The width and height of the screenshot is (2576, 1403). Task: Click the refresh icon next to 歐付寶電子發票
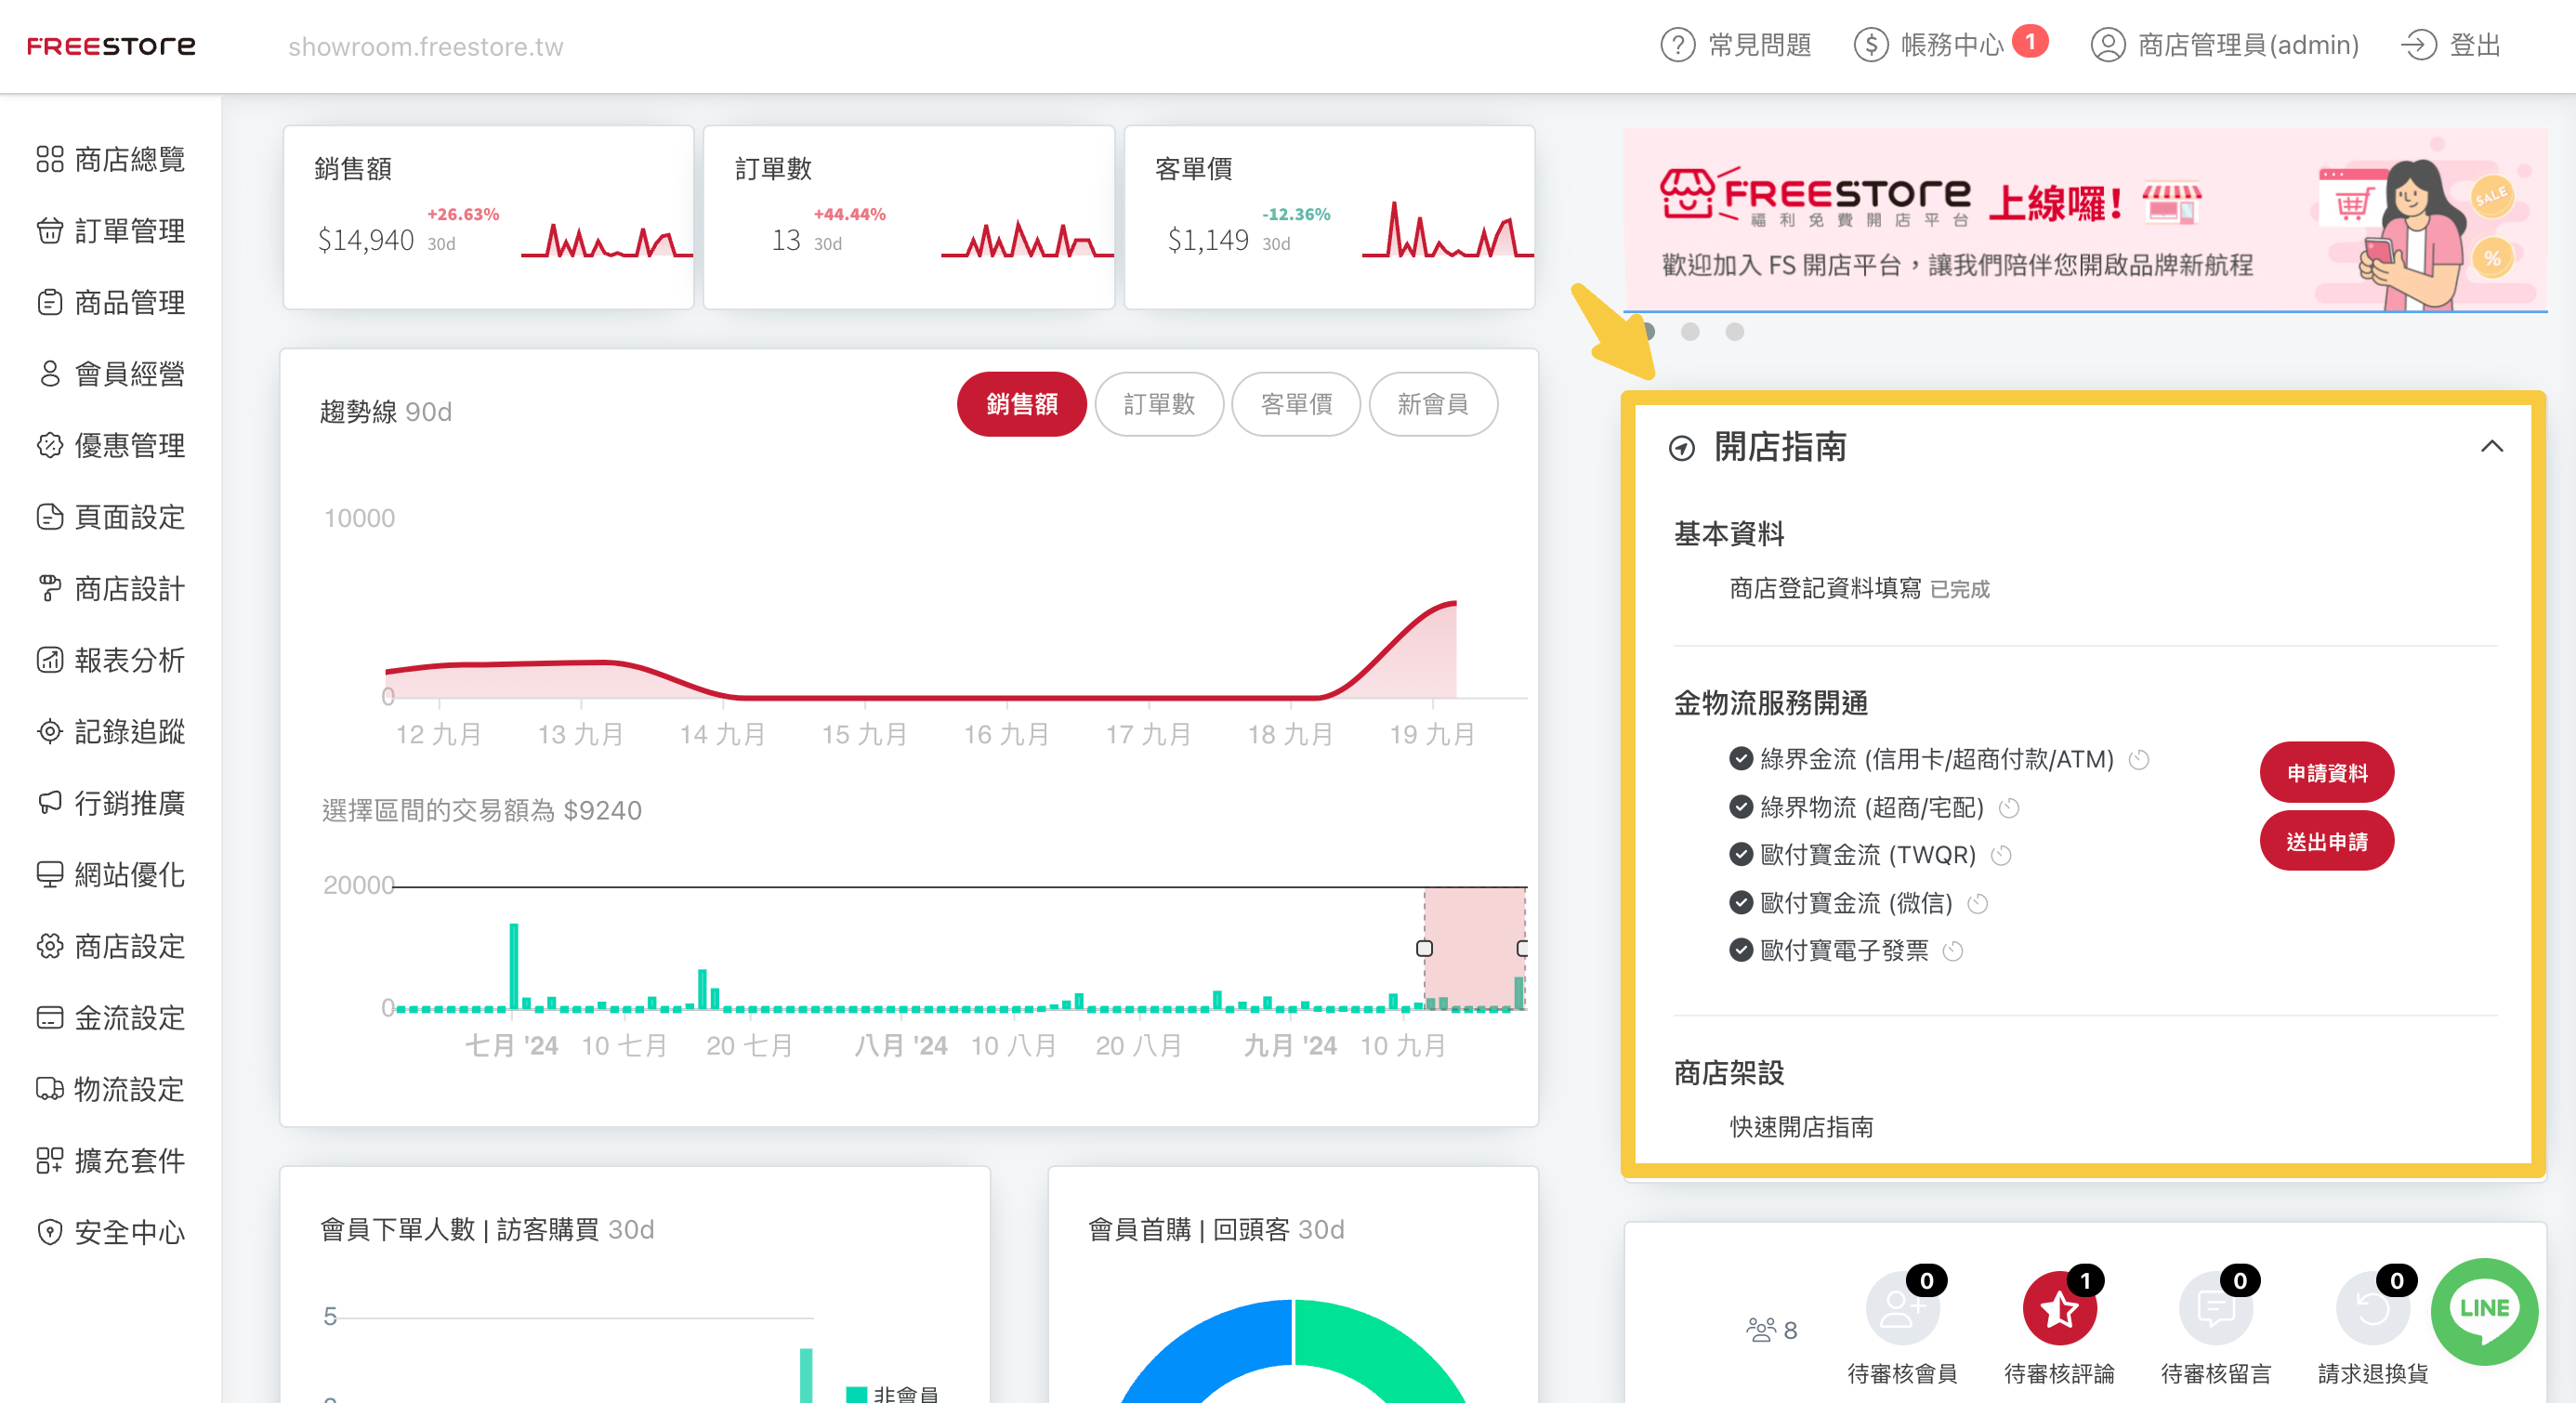point(1953,951)
